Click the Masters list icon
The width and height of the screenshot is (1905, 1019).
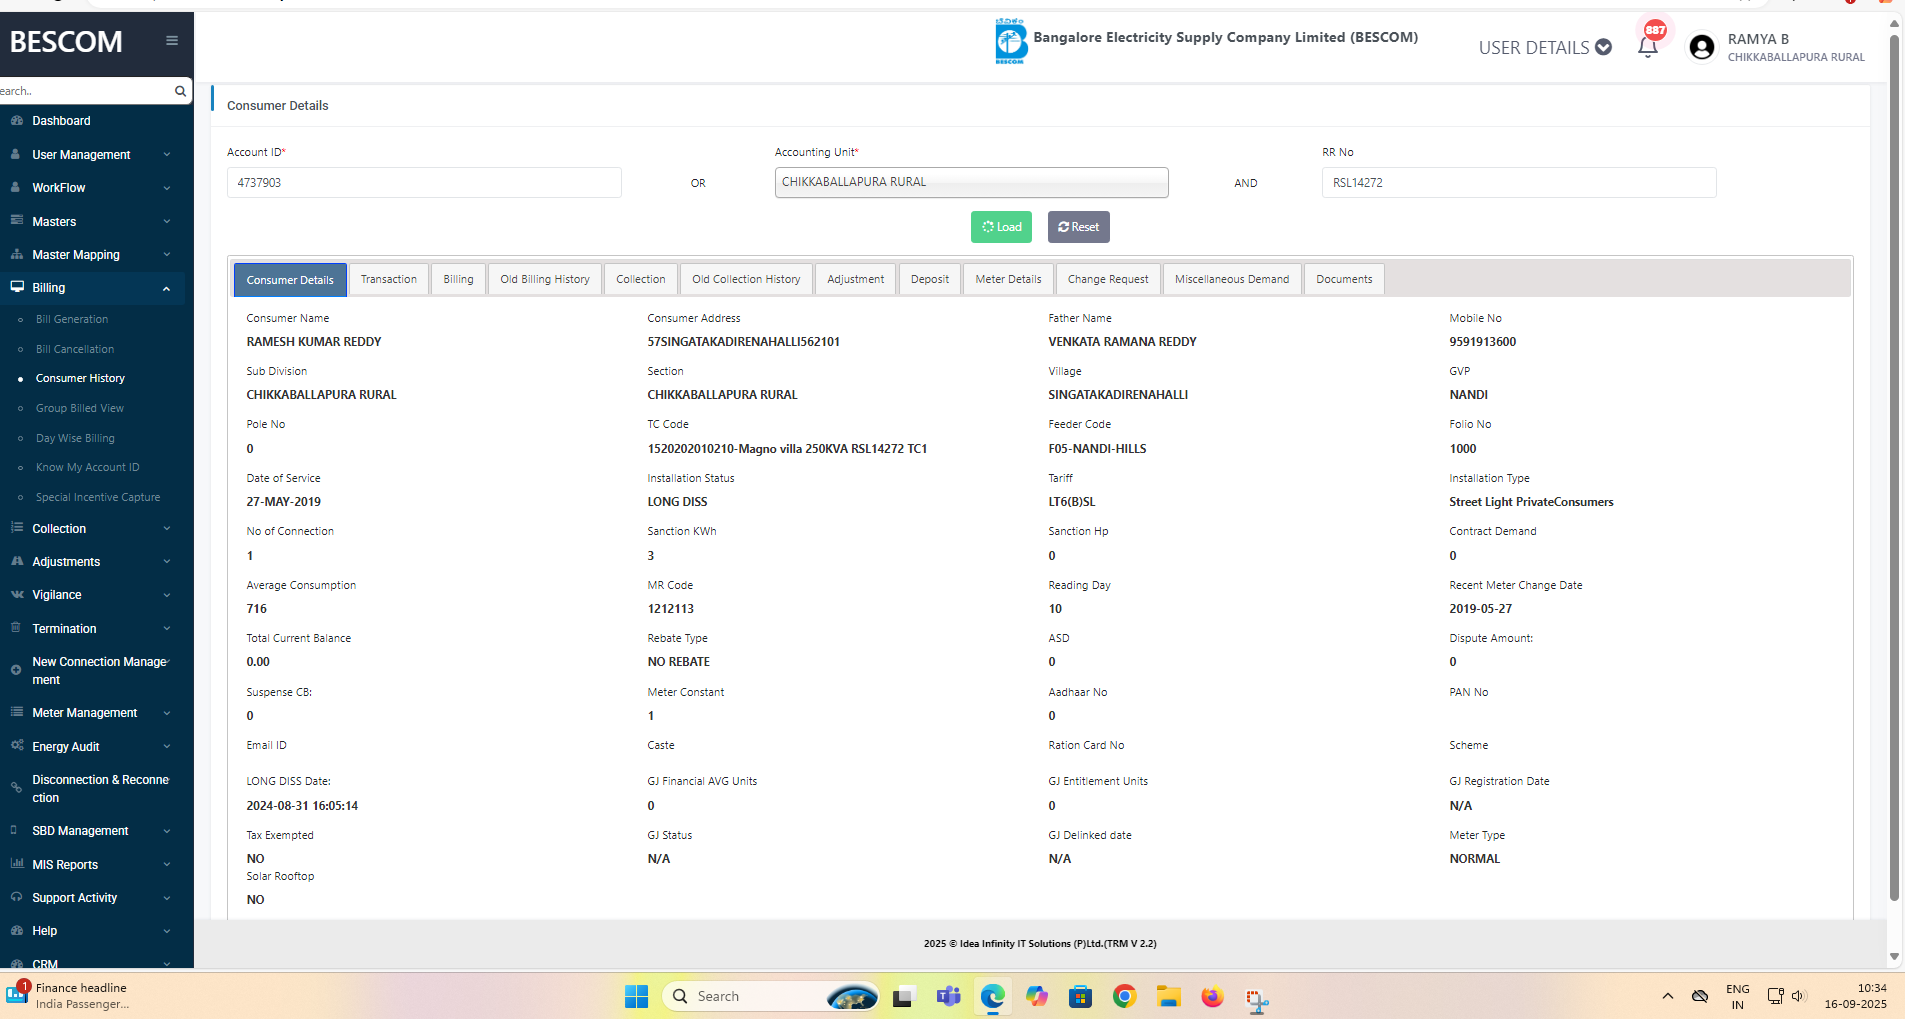17,221
